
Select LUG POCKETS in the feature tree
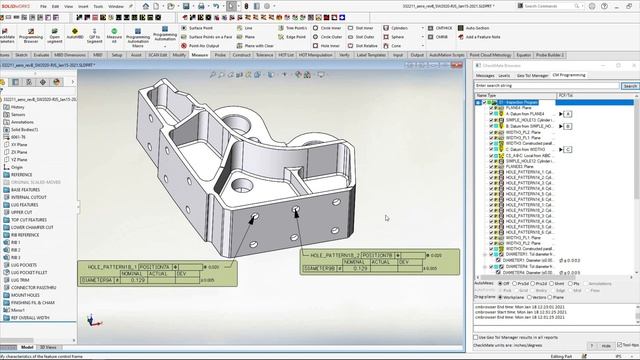[x=24, y=265]
